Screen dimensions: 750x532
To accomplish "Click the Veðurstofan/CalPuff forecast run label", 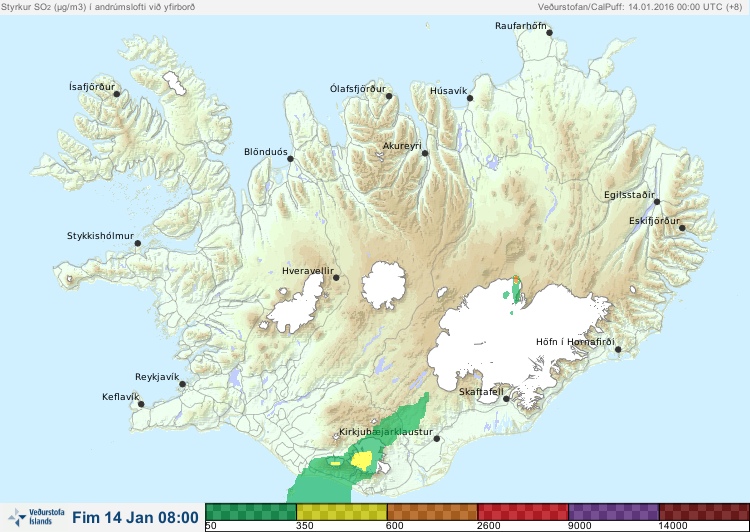I will pyautogui.click(x=640, y=7).
